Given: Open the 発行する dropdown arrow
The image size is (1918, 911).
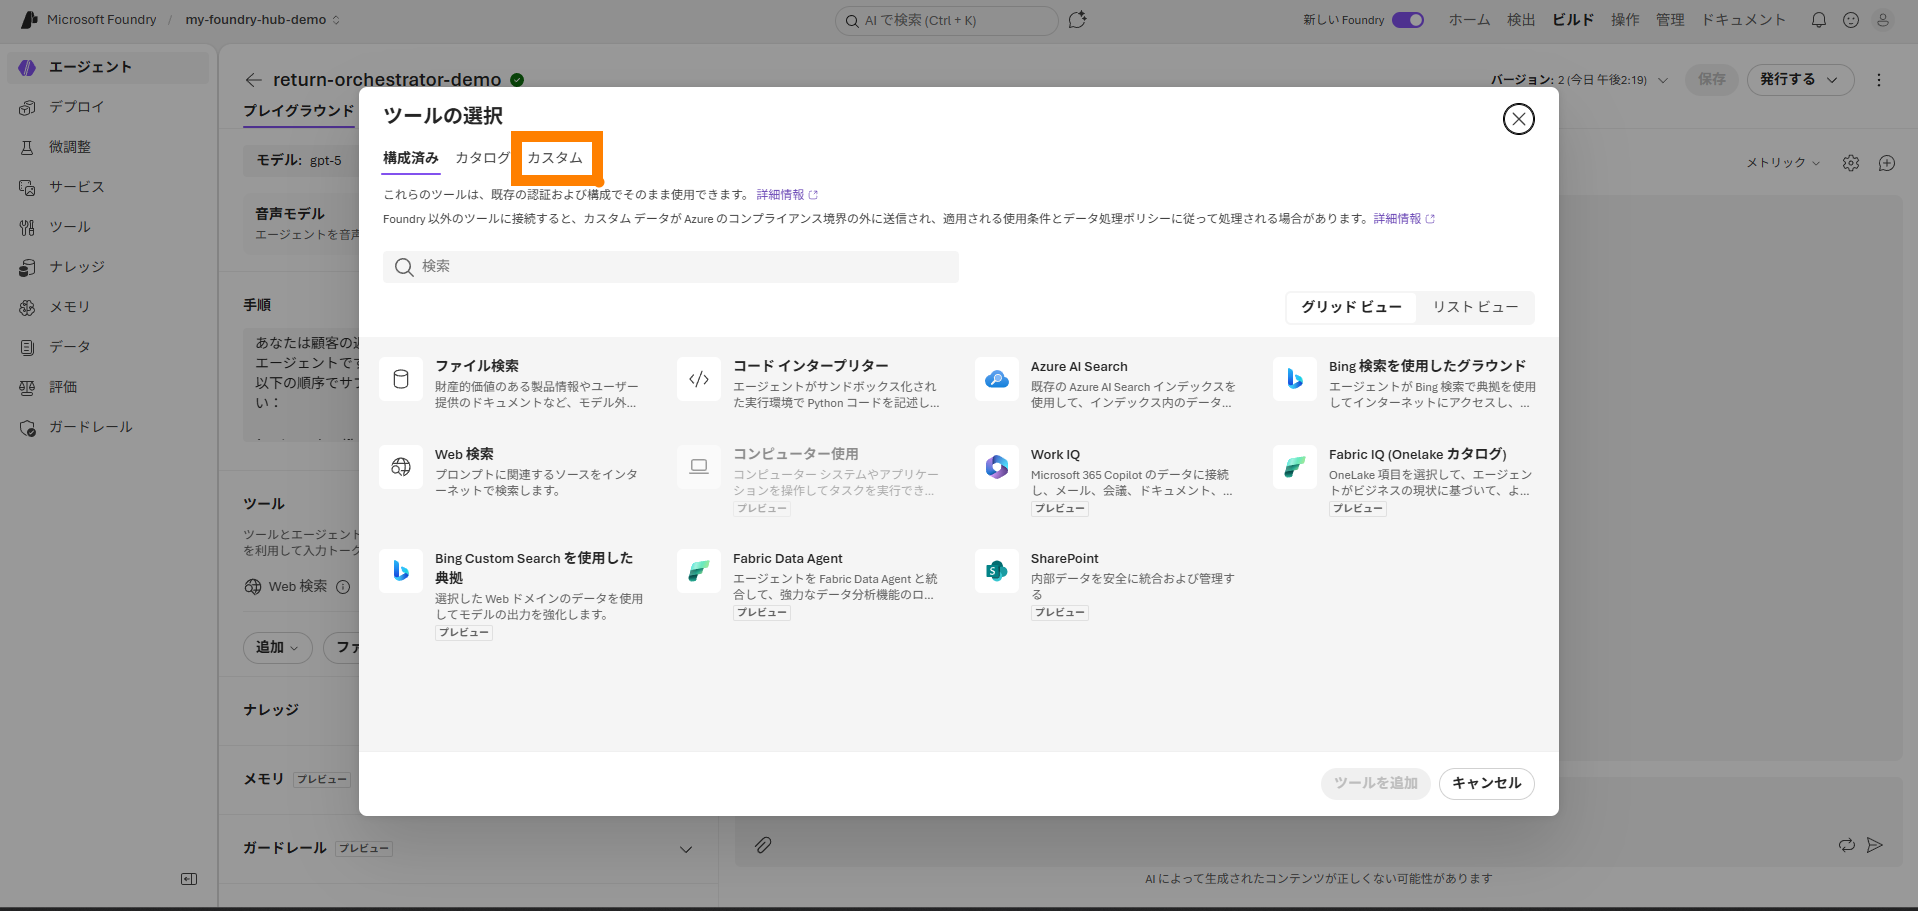Looking at the screenshot, I should pos(1832,80).
